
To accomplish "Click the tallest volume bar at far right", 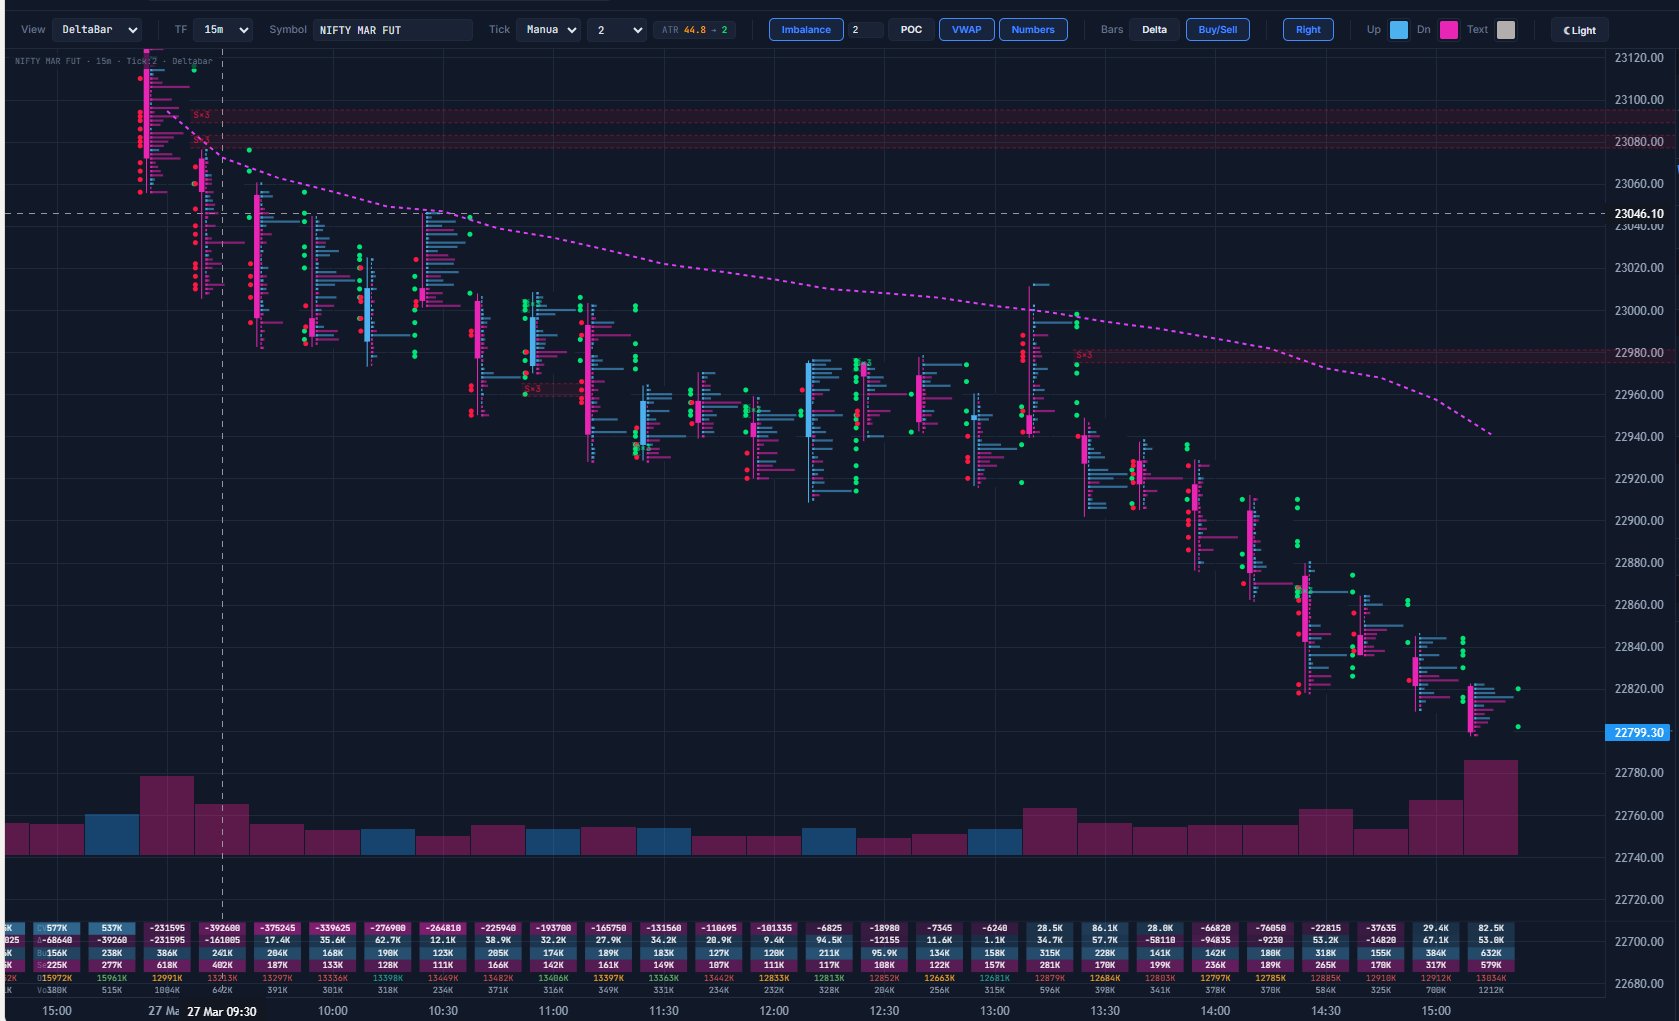I will pos(1490,807).
